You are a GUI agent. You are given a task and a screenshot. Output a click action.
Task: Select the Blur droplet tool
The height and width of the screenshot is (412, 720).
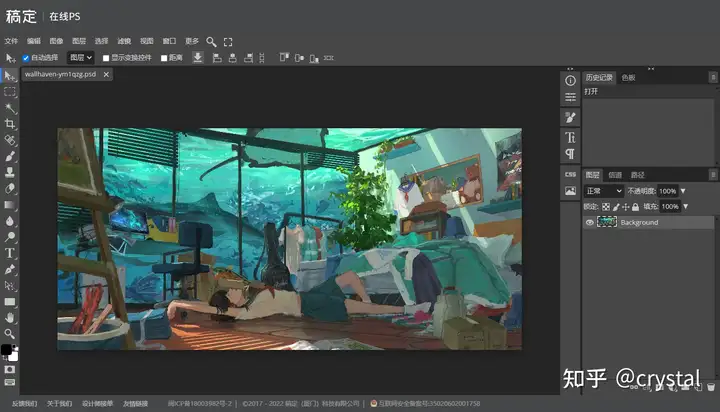point(10,221)
